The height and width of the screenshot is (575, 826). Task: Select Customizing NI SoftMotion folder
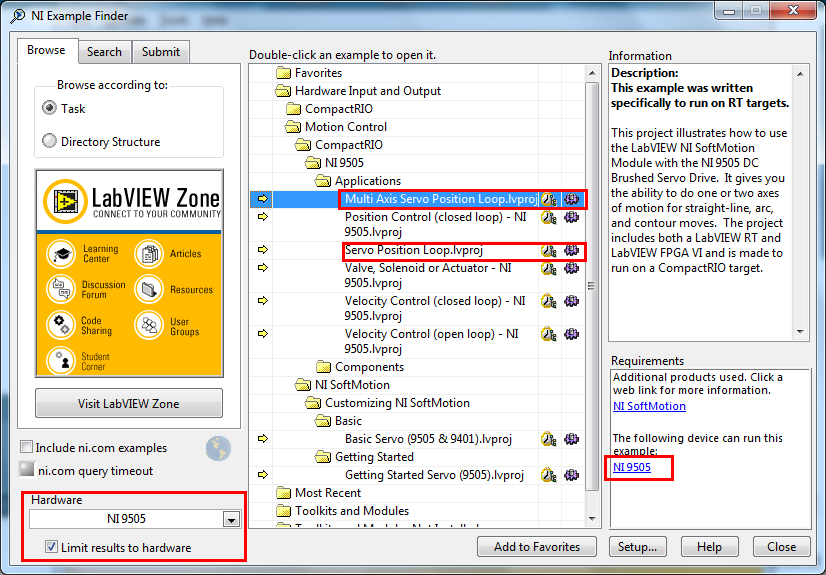(397, 403)
